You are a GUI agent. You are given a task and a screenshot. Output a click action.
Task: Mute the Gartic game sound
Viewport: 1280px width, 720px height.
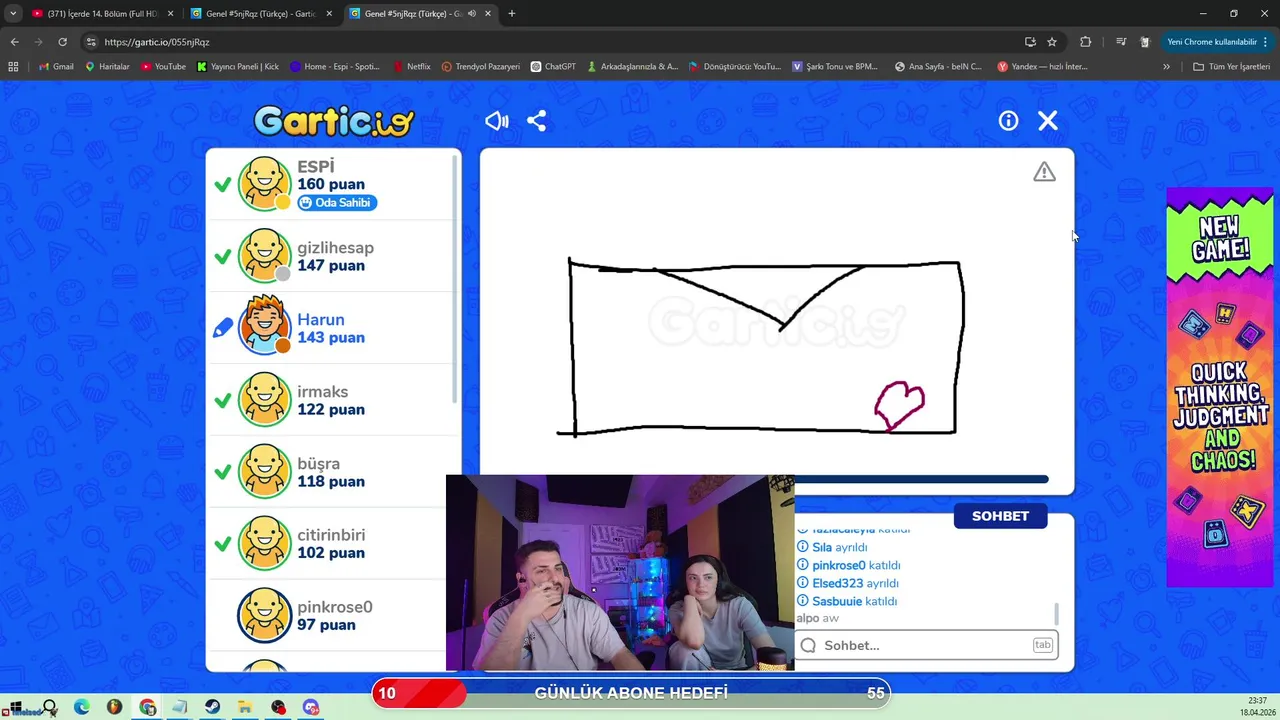point(497,121)
